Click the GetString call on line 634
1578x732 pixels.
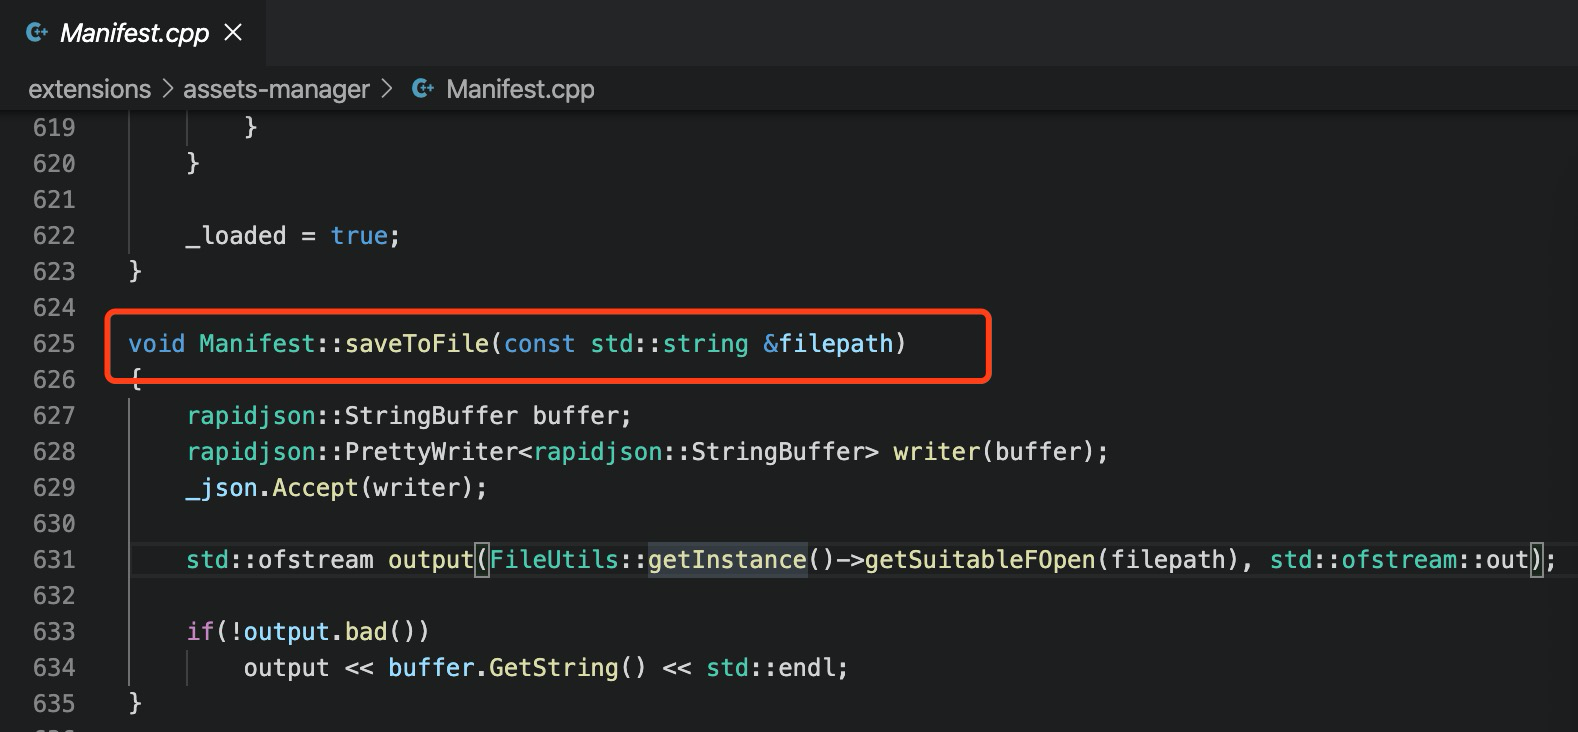(554, 668)
